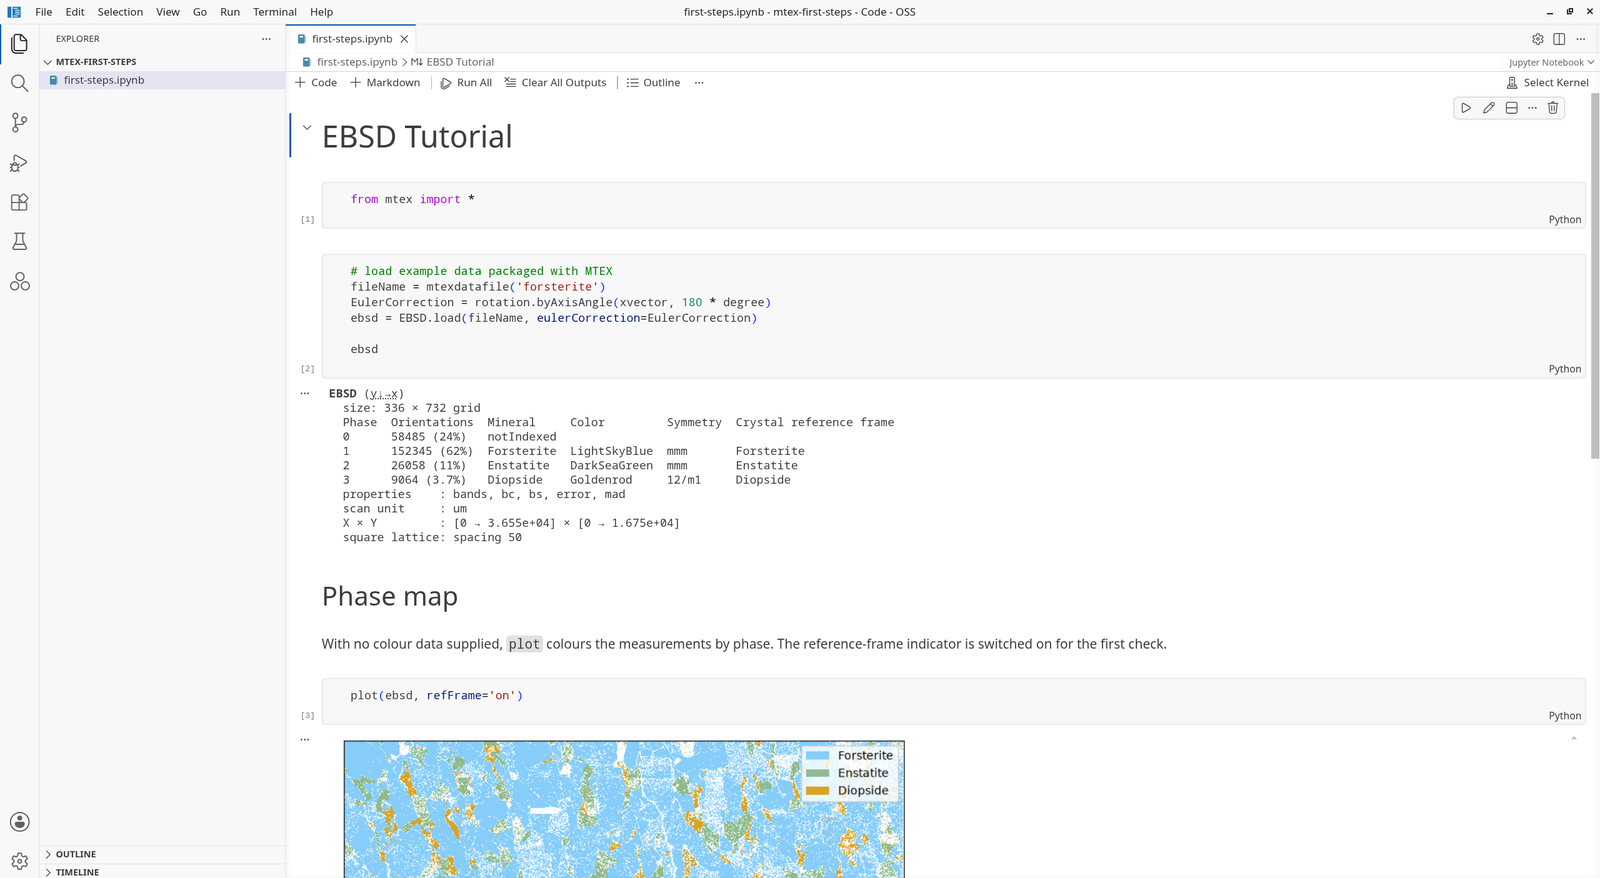Select first-steps.ipynb in the Explorer tree
1600x878 pixels.
tap(162, 80)
